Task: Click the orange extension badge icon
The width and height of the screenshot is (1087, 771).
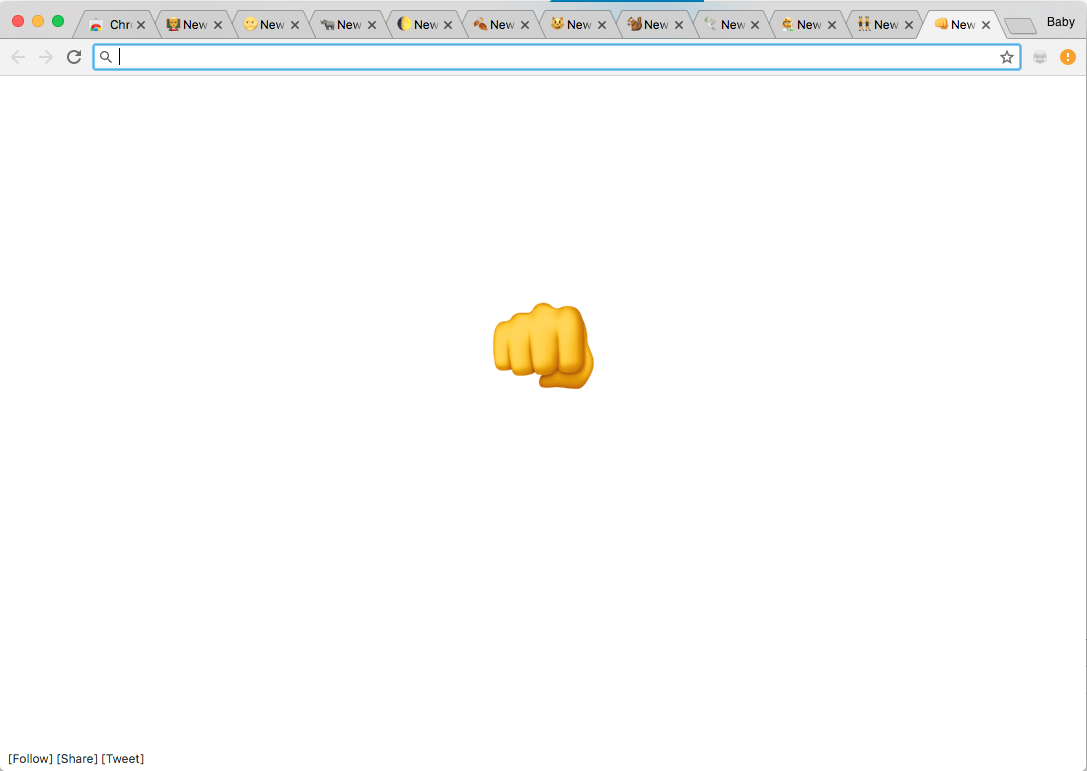Action: tap(1068, 57)
